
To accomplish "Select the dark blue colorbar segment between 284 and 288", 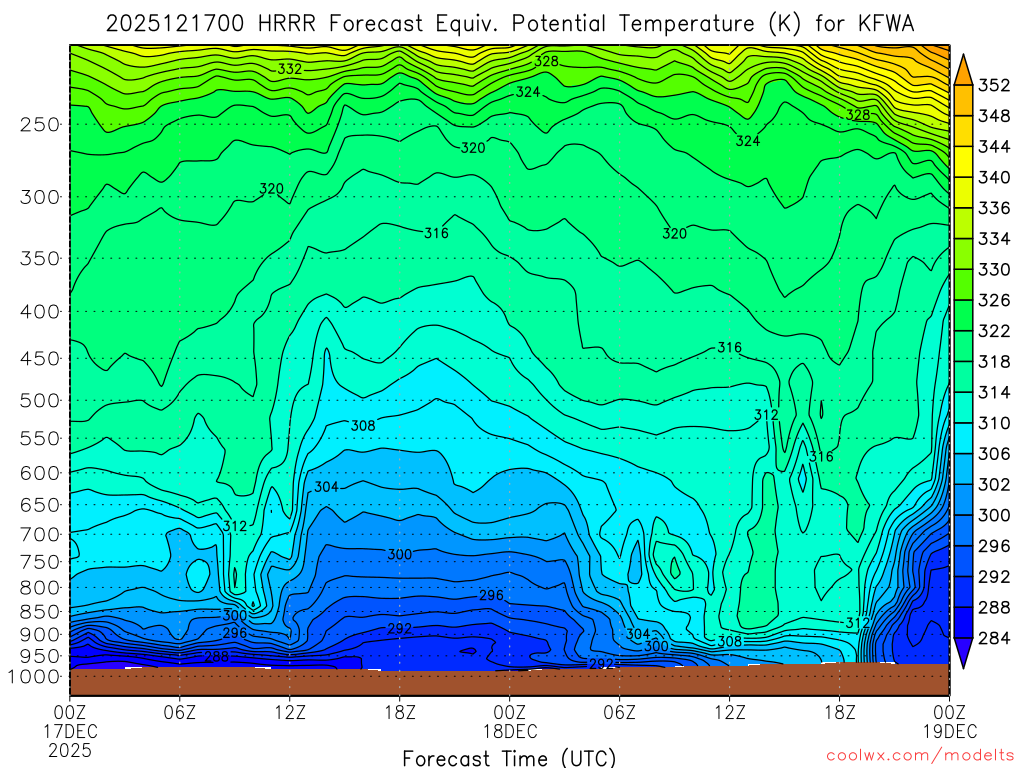I will click(963, 622).
